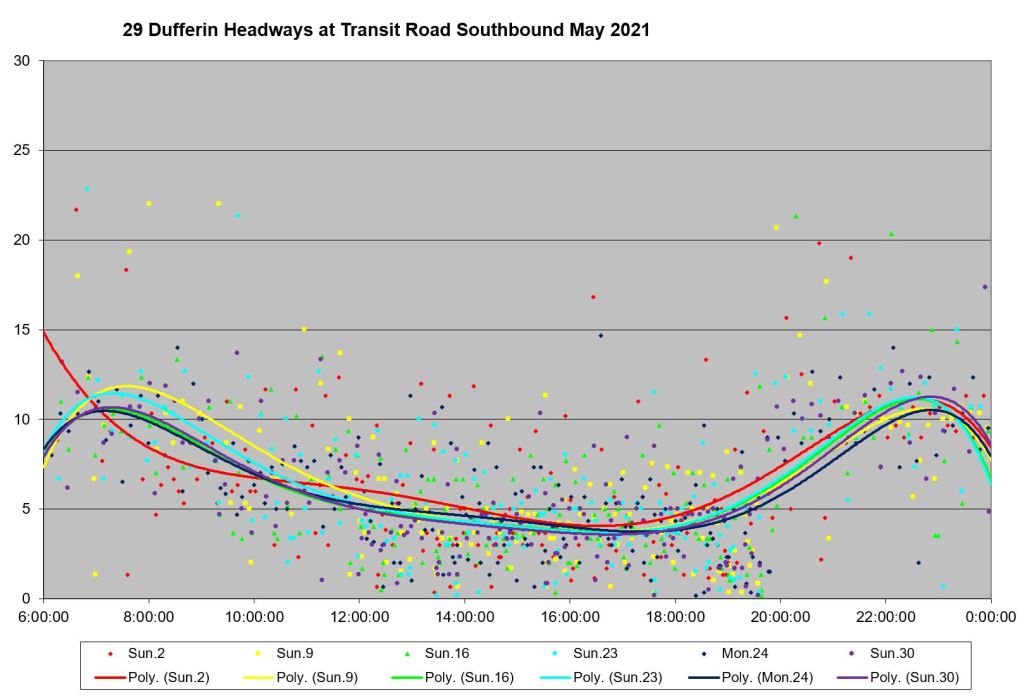Screen dimensions: 1024x696
Task: Select the green Poly. (Sun.16) legend line
Action: pos(407,677)
